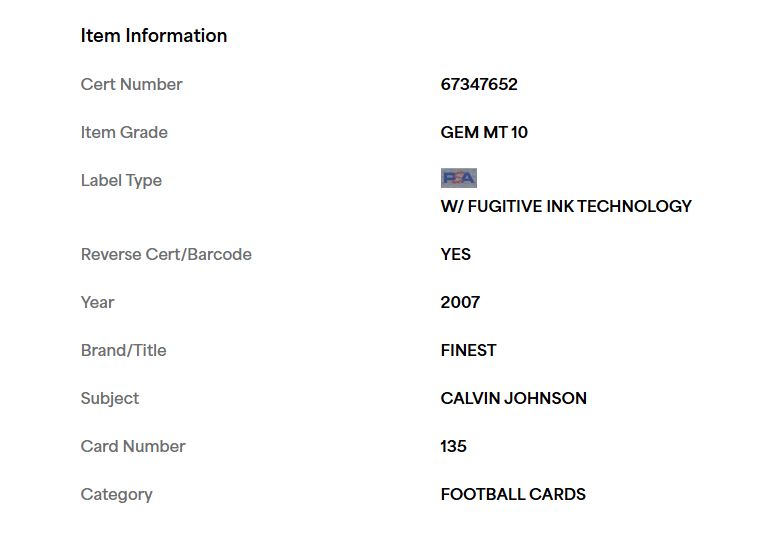This screenshot has height=549, width=764.
Task: Click the Year label
Action: pos(97,303)
